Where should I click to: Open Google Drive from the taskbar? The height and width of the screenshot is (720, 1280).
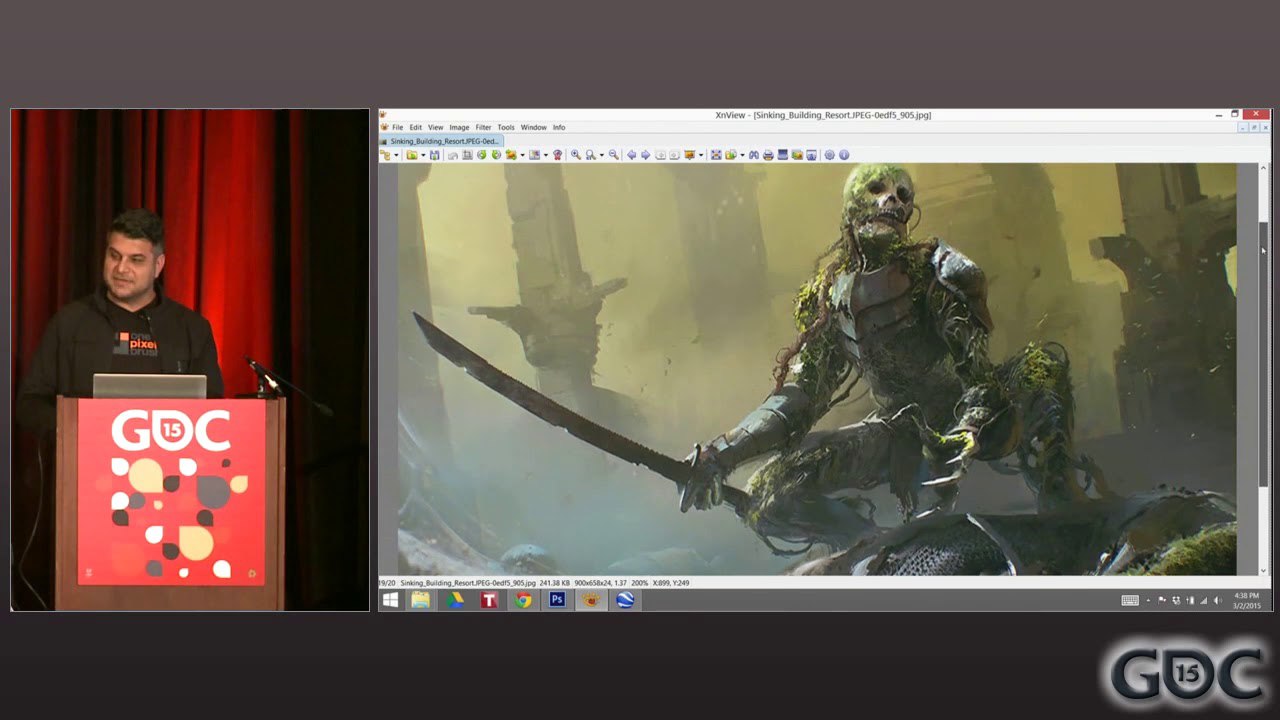pos(455,600)
